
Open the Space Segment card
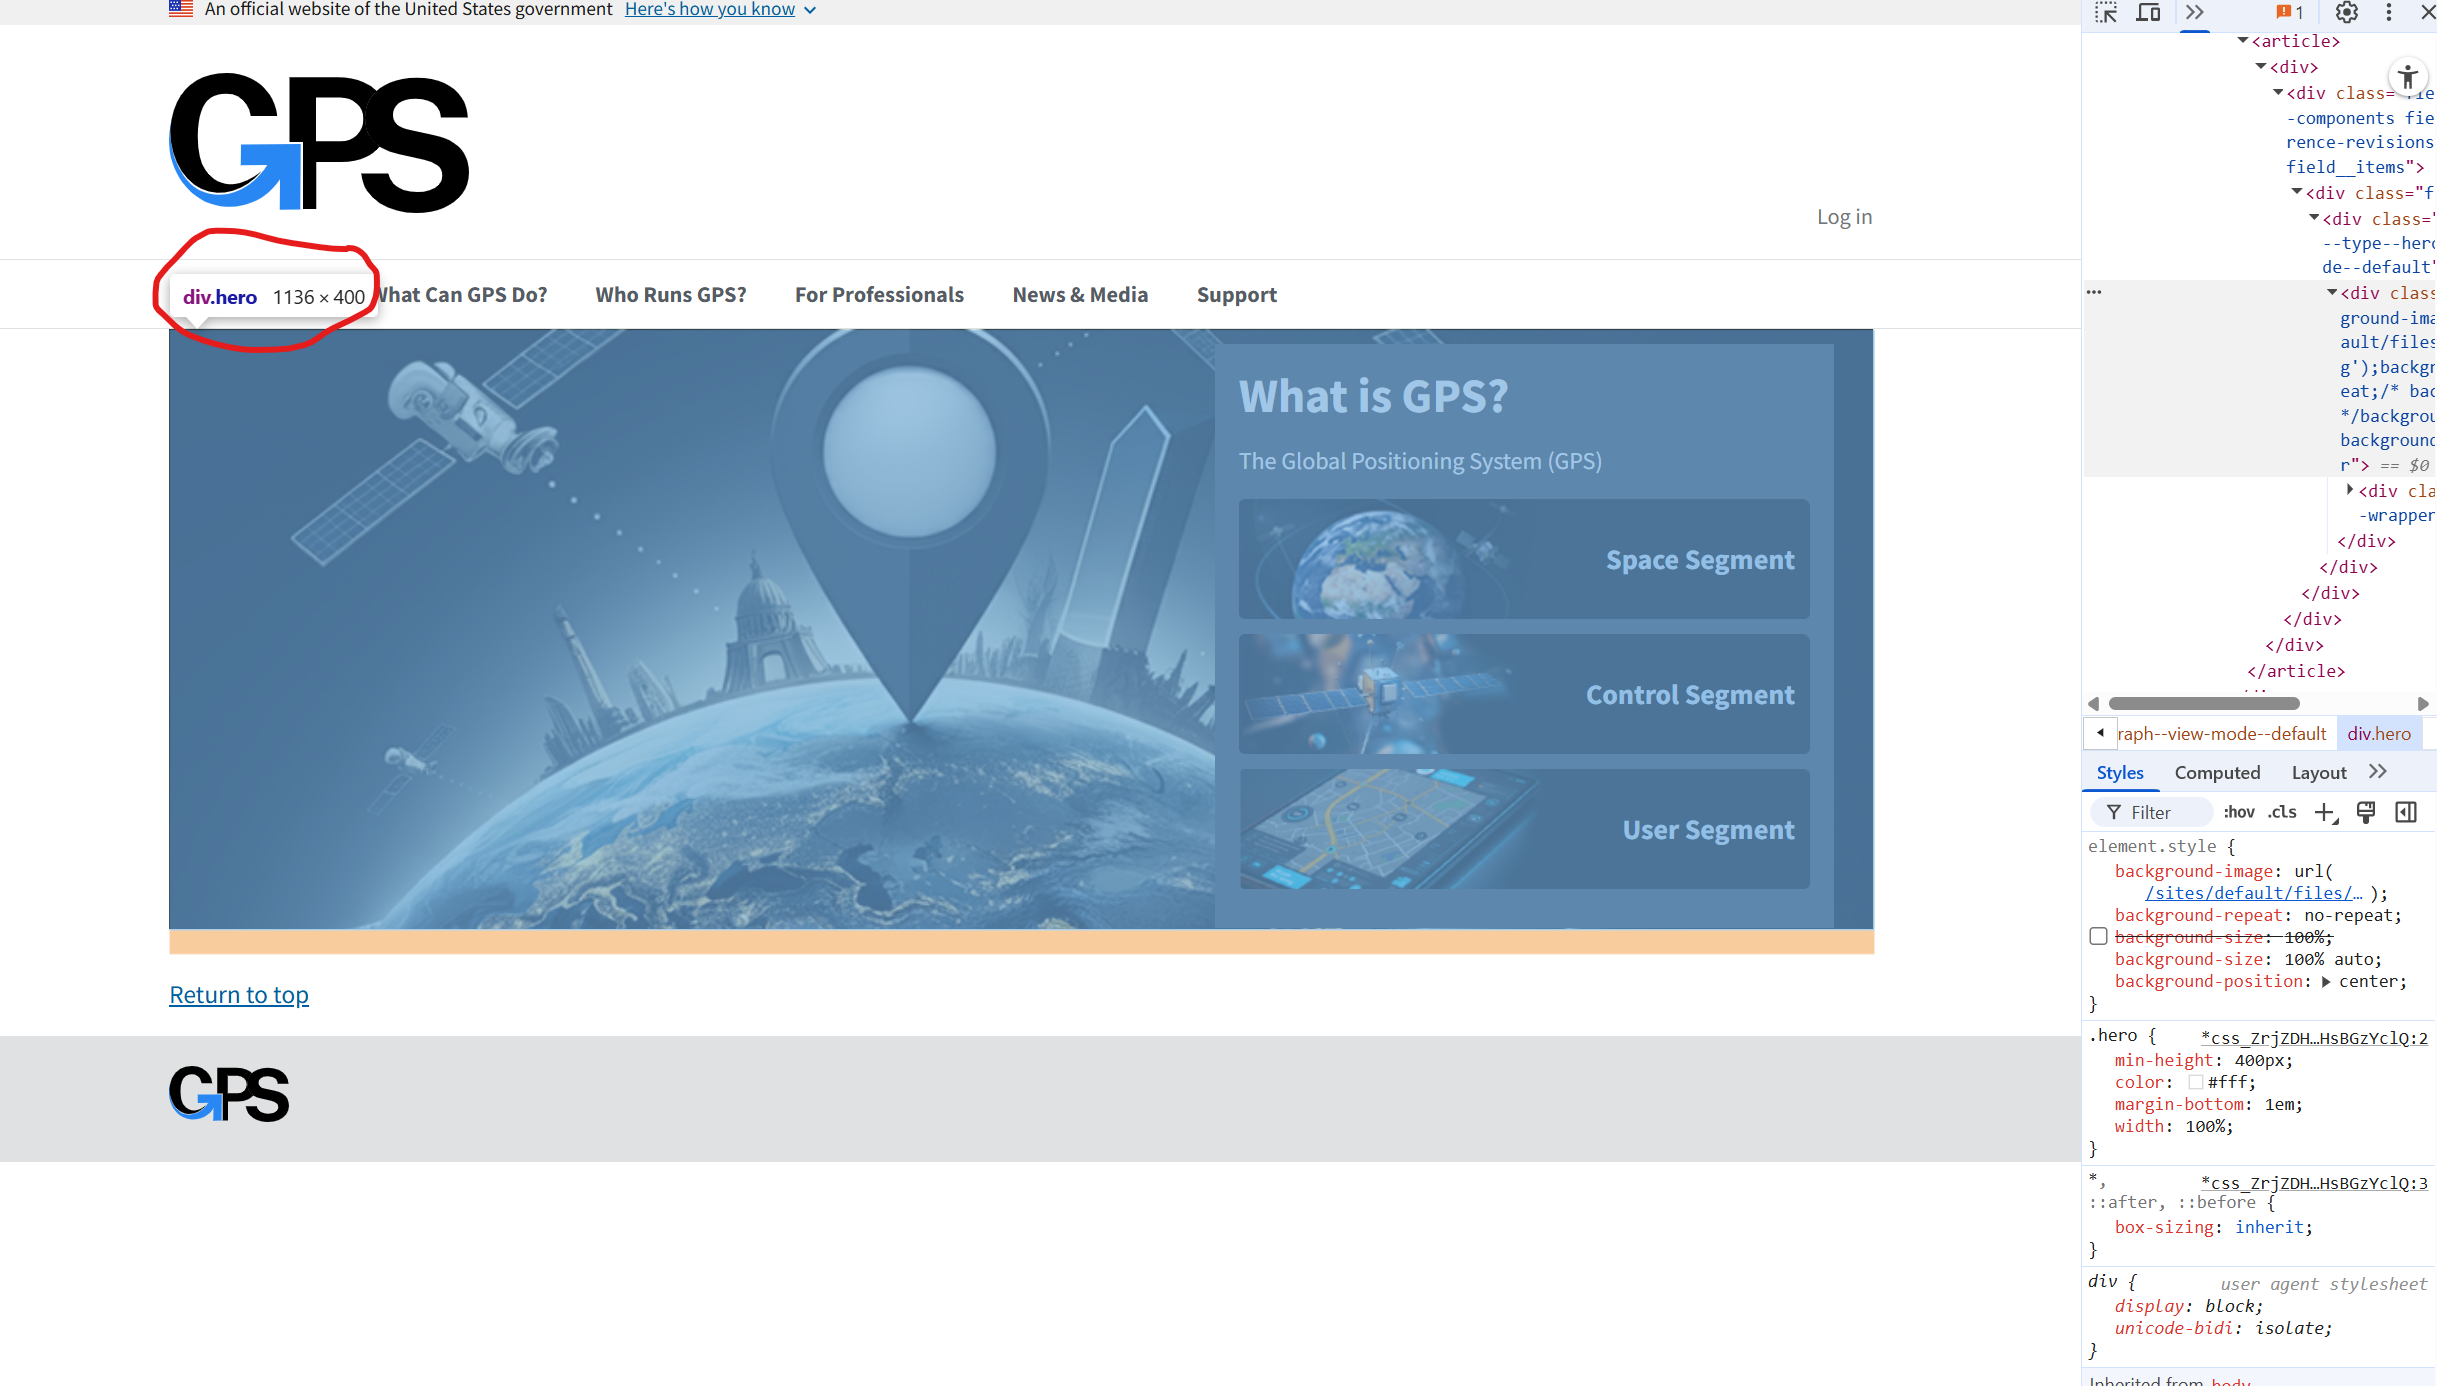(1524, 559)
